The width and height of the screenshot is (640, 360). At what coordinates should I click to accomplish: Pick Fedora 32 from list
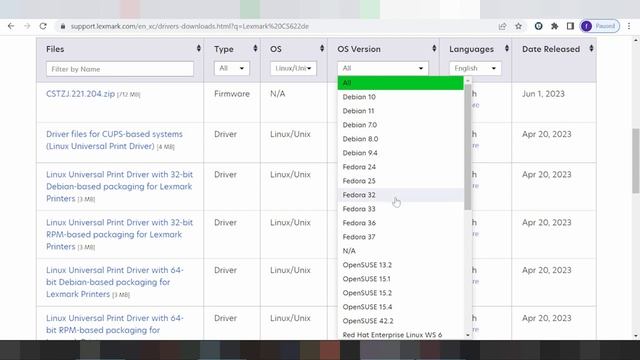coord(400,195)
